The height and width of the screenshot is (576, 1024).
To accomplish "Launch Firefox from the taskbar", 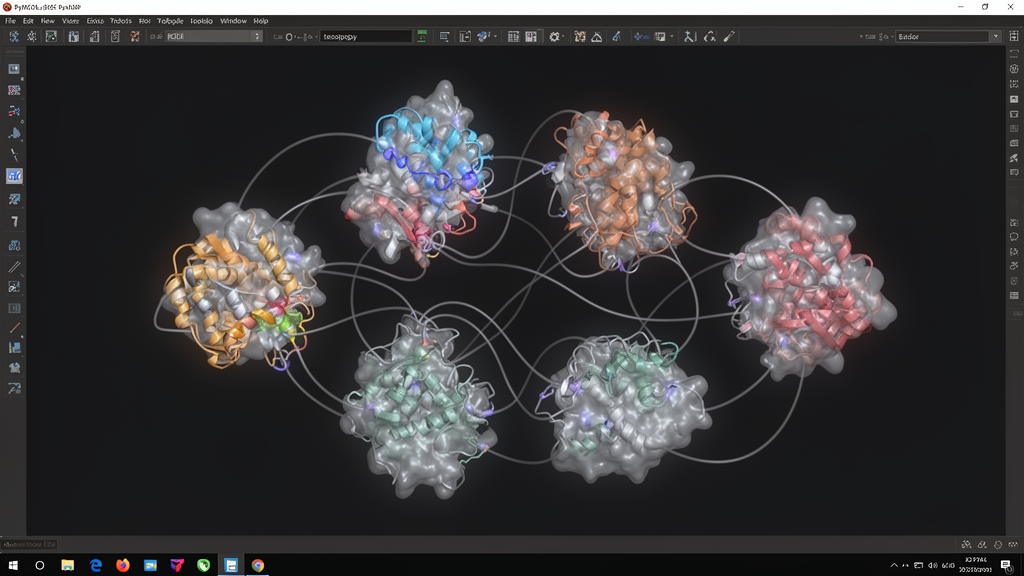I will tap(123, 566).
